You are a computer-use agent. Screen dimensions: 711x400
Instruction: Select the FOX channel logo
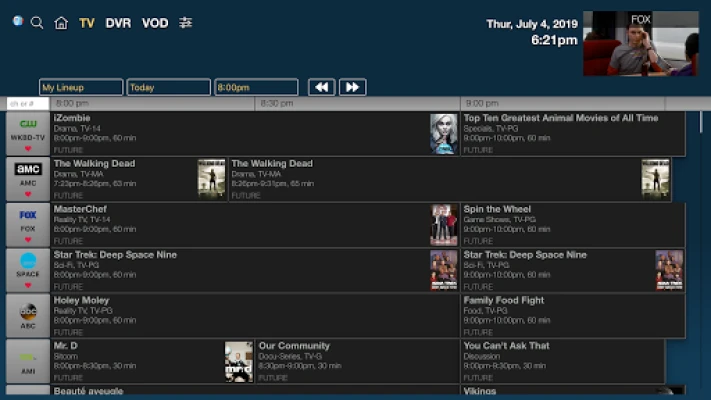[x=28, y=215]
